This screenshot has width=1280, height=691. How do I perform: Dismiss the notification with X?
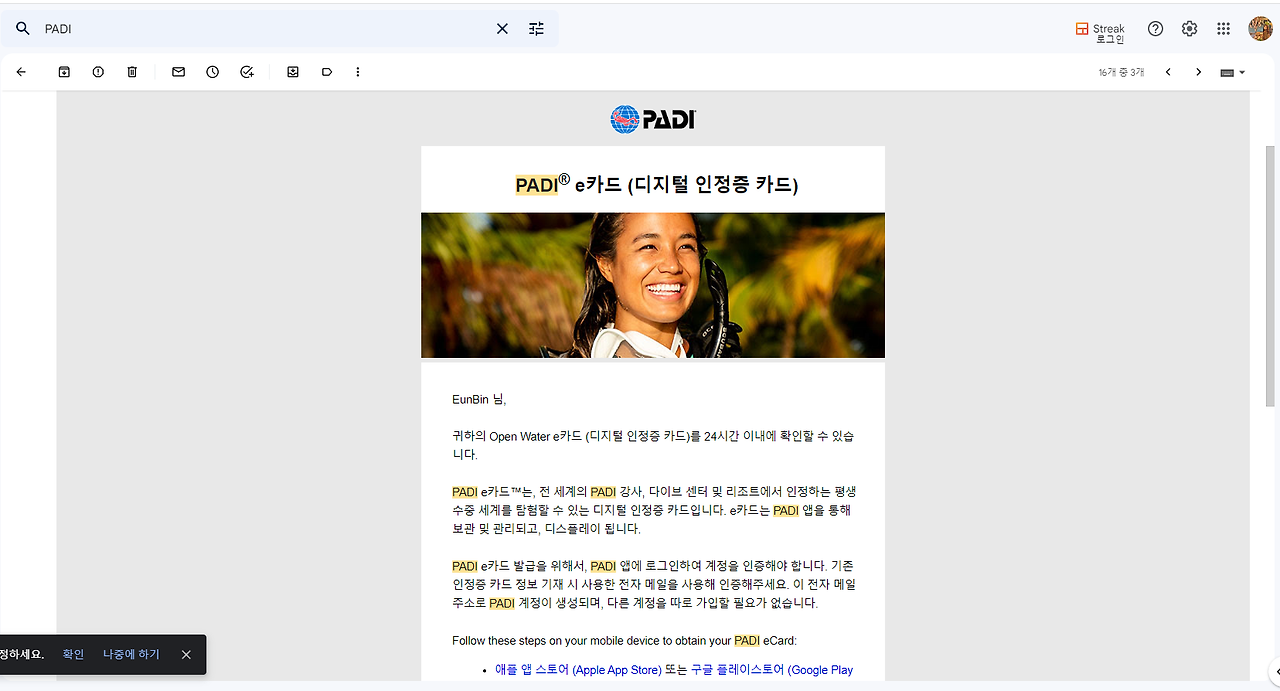(186, 654)
